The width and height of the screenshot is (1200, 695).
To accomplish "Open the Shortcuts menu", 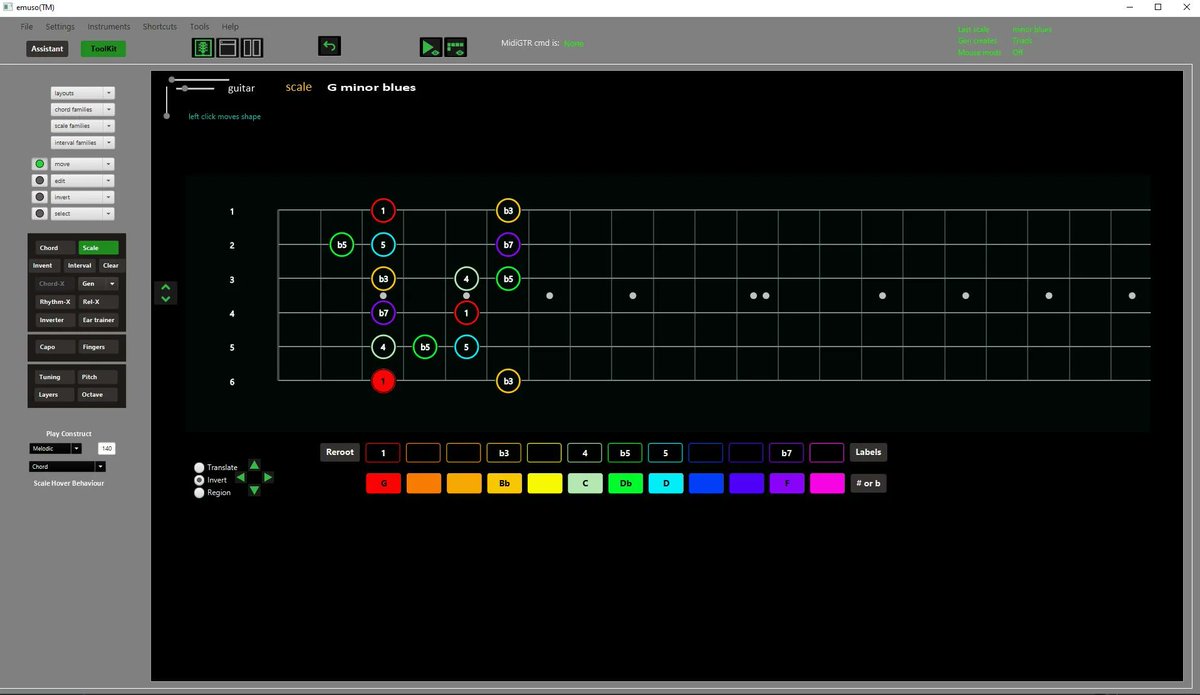I will pyautogui.click(x=160, y=26).
